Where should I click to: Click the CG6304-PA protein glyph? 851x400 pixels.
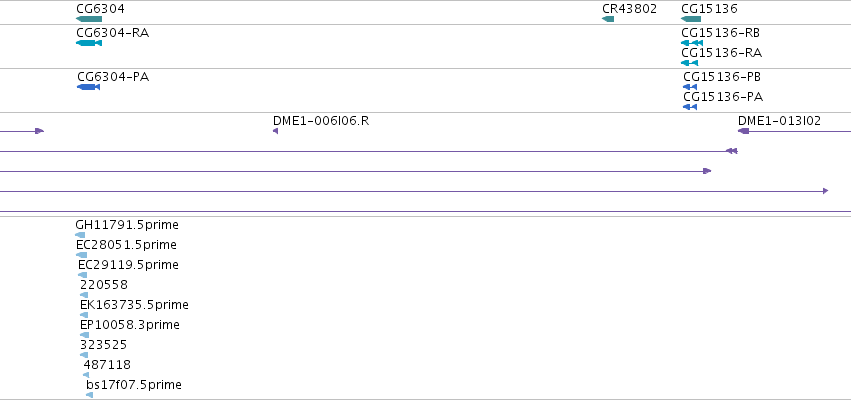(x=88, y=87)
